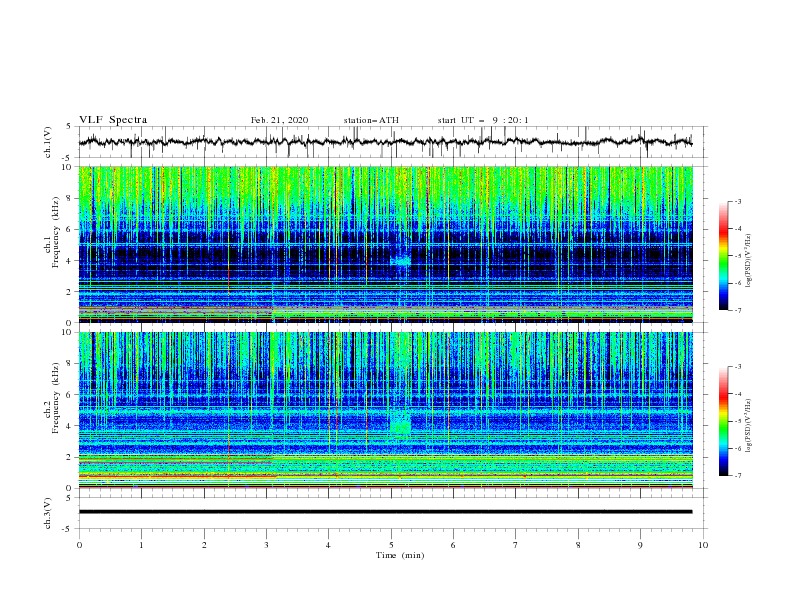The width and height of the screenshot is (792, 612).
Task: Click time axis tick label "3"
Action: click(x=266, y=545)
